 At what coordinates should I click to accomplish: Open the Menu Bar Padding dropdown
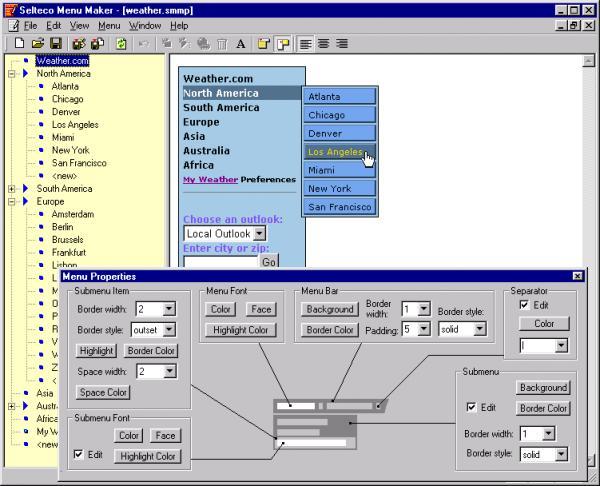tap(424, 329)
